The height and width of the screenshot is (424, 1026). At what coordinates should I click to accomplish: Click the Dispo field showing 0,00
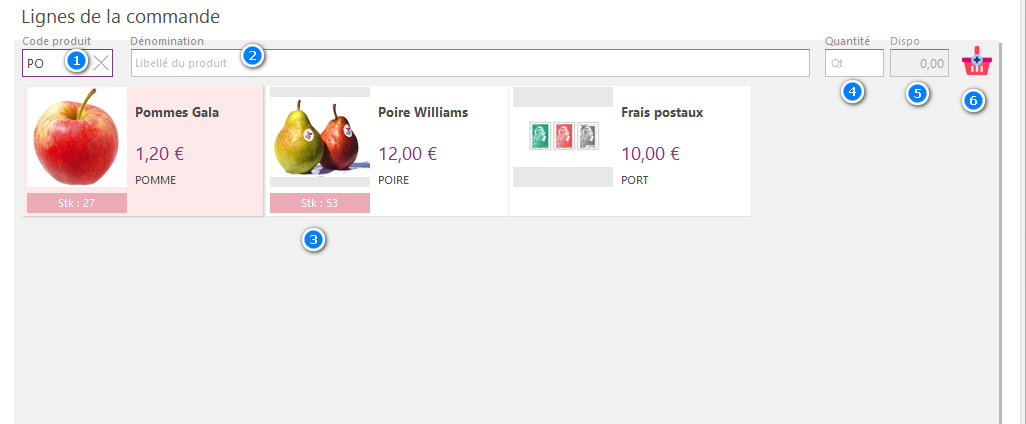pyautogui.click(x=919, y=63)
